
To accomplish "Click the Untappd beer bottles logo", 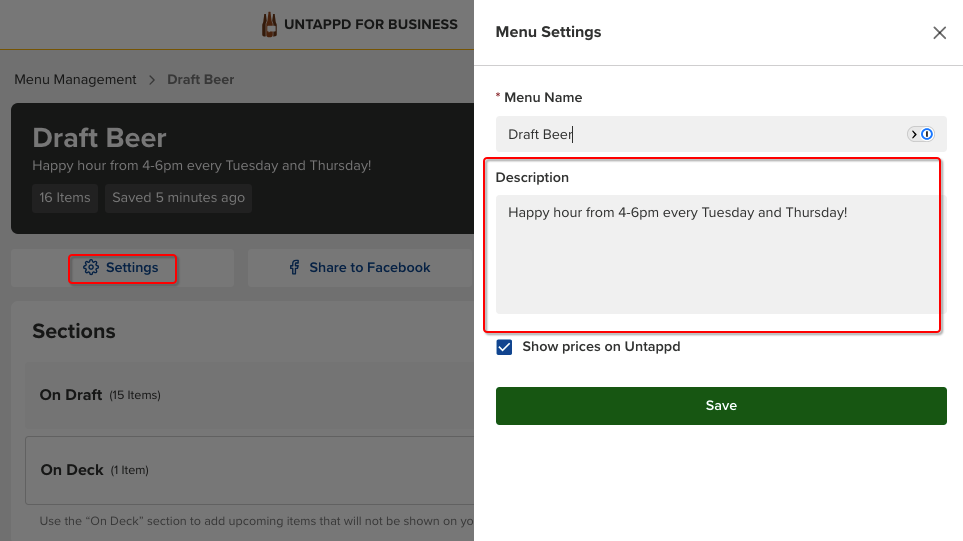I will coord(270,25).
